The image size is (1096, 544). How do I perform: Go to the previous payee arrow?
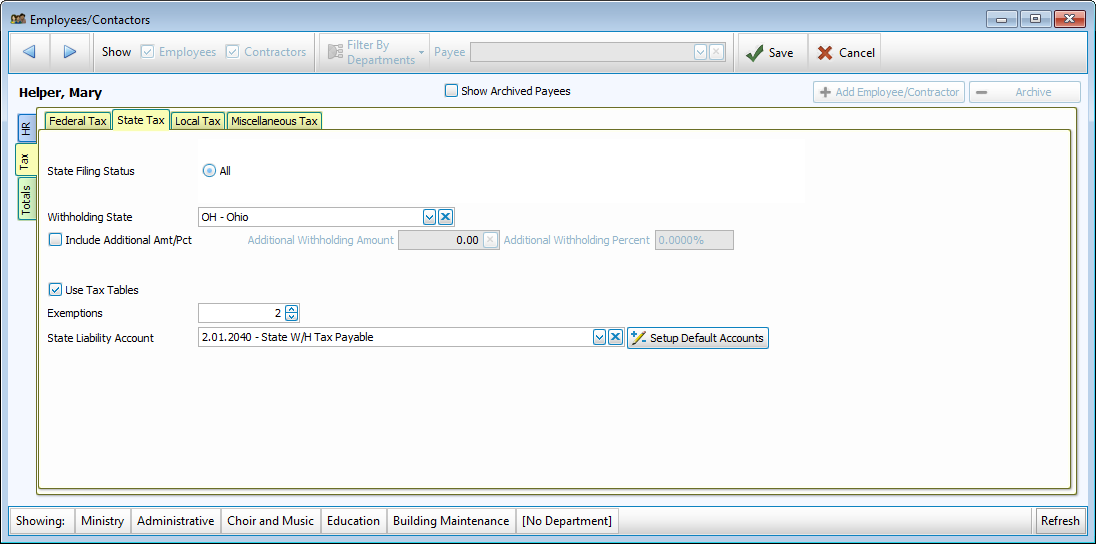click(29, 52)
